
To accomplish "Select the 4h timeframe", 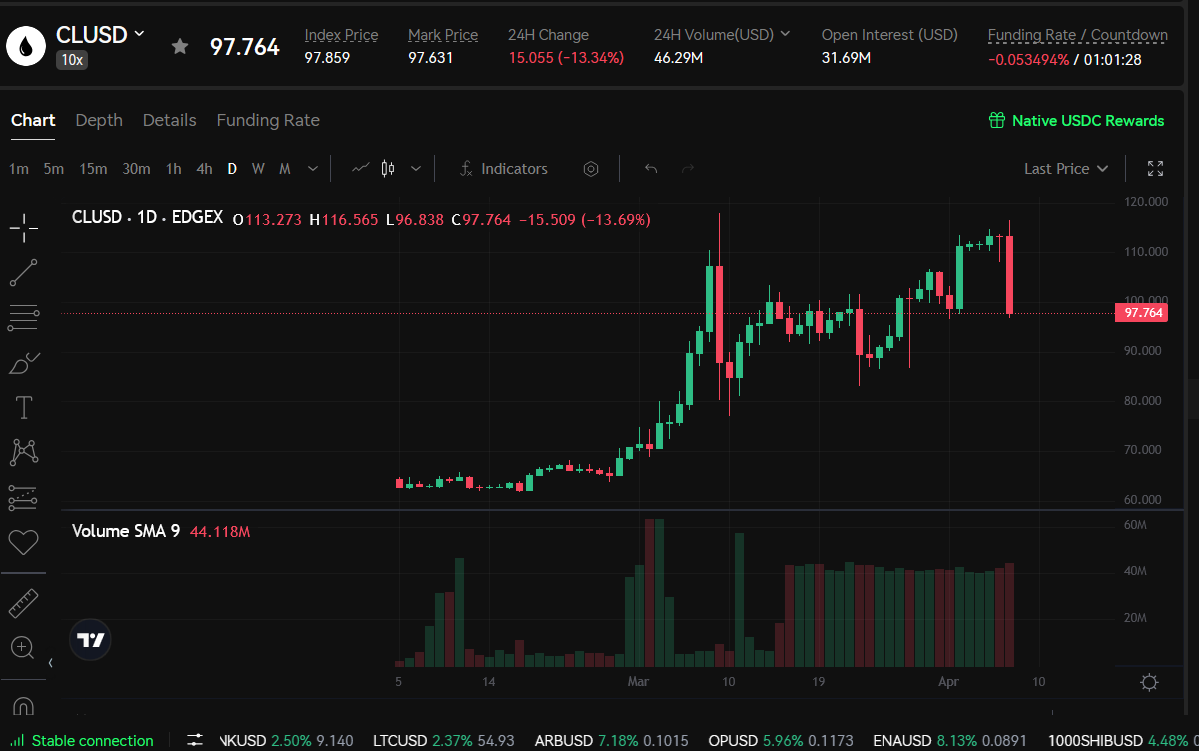I will point(204,169).
